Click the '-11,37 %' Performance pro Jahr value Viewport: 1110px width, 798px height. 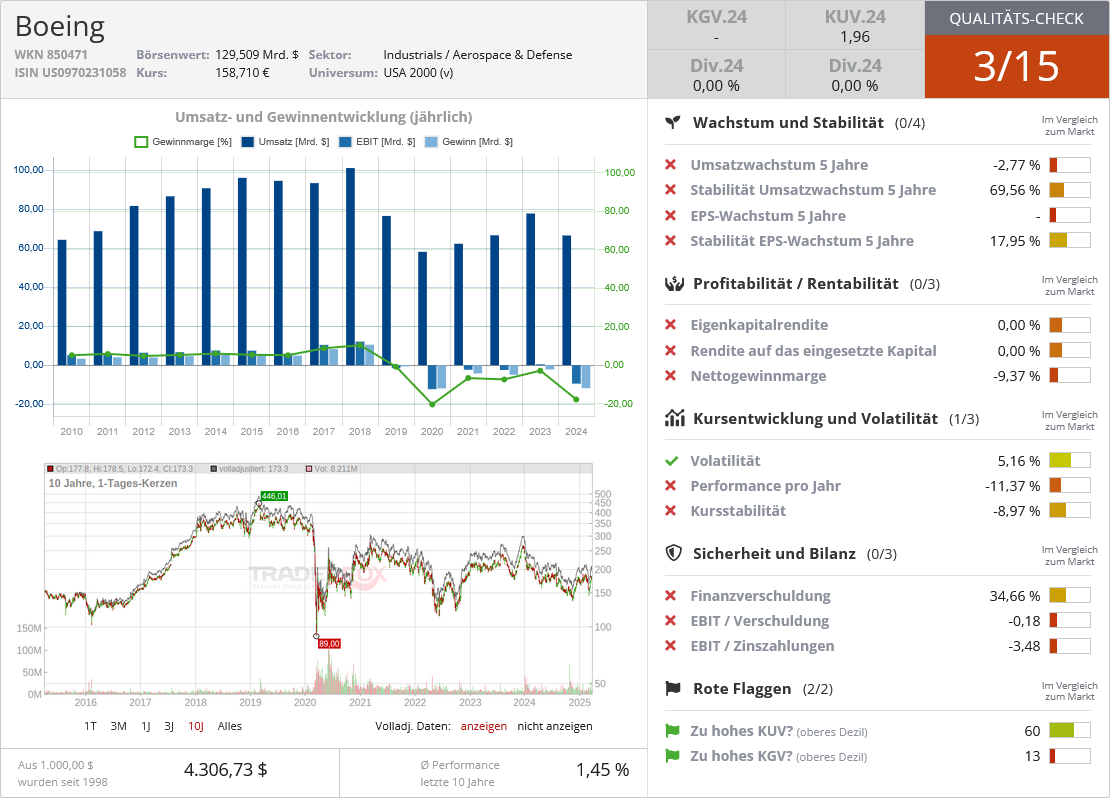(x=1012, y=486)
